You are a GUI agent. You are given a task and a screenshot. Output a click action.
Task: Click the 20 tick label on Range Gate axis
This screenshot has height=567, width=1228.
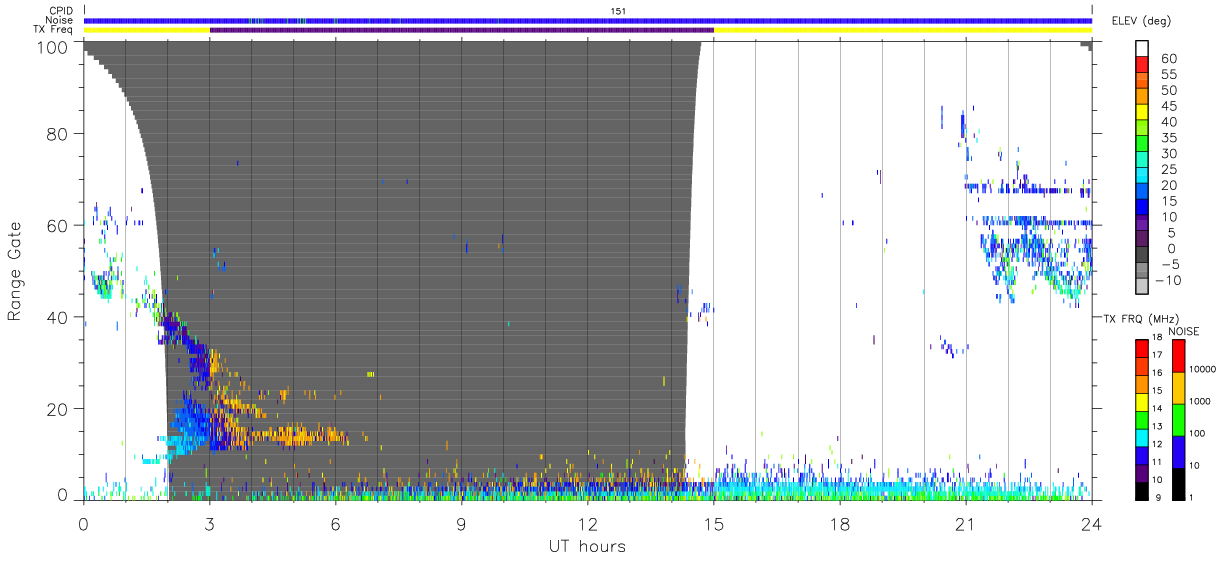57,409
